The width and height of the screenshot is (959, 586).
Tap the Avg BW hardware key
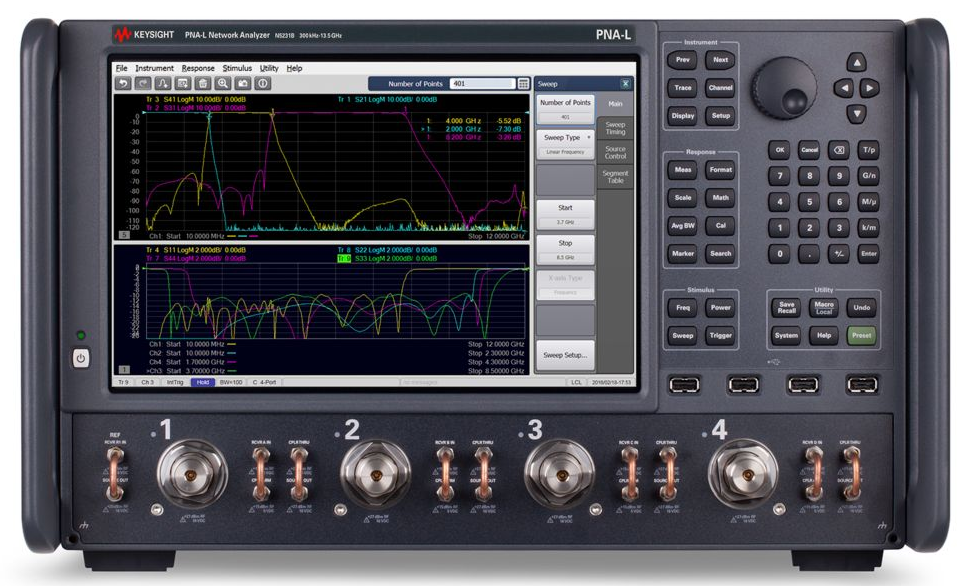pyautogui.click(x=683, y=226)
